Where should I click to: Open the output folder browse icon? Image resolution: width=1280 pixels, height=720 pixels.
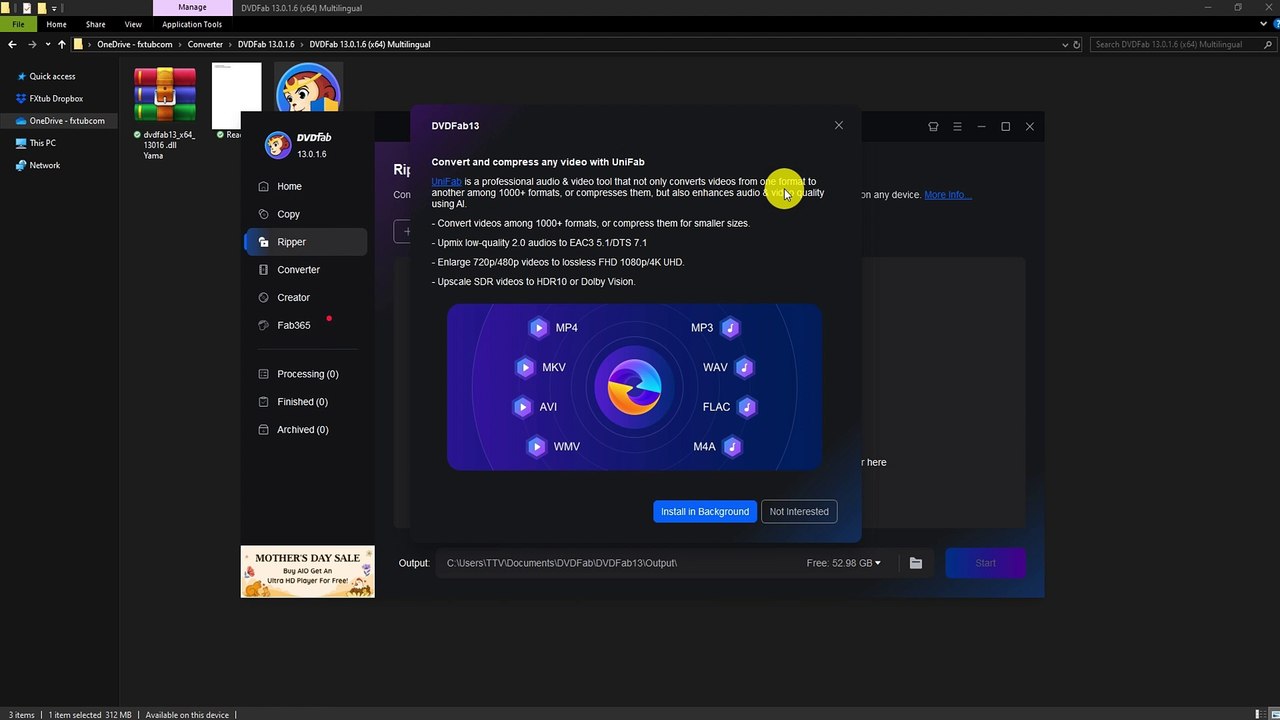pyautogui.click(x=915, y=563)
